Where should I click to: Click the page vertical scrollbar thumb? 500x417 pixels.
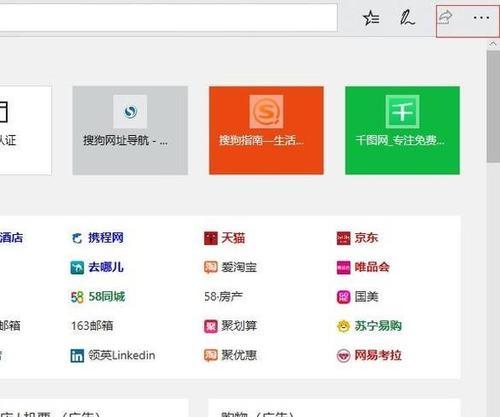[x=493, y=107]
